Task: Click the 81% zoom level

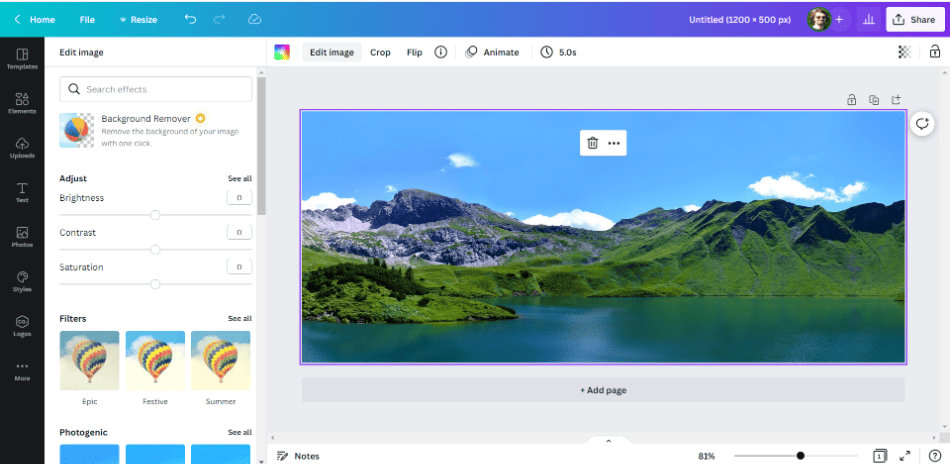Action: click(x=706, y=456)
